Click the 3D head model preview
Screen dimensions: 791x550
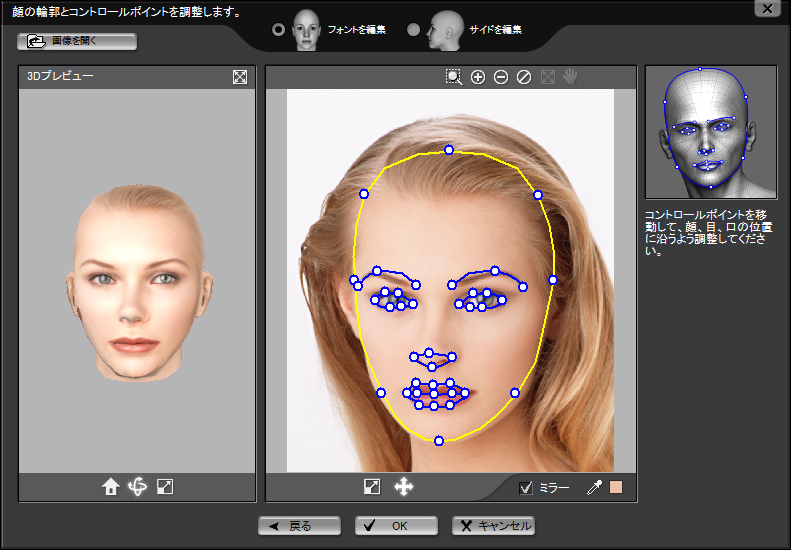[139, 283]
